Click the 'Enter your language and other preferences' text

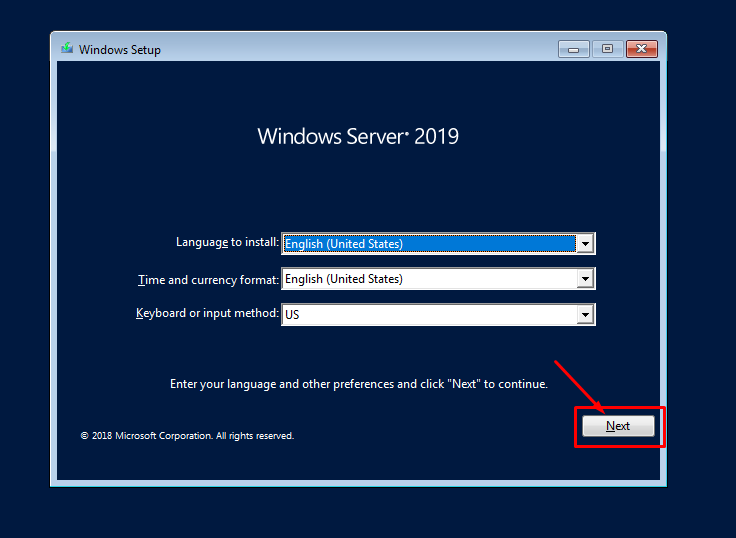click(x=359, y=384)
